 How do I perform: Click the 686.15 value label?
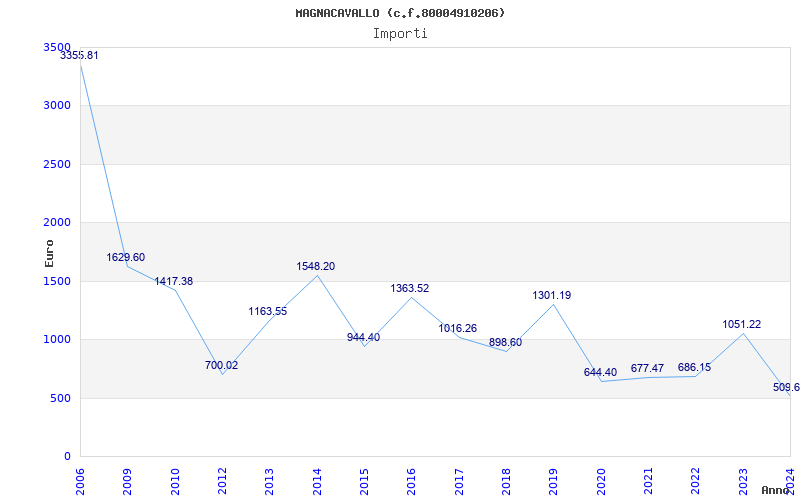click(694, 368)
